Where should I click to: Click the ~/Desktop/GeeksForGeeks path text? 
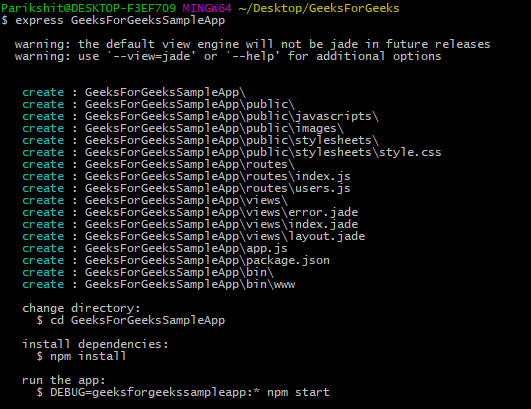tap(319, 8)
